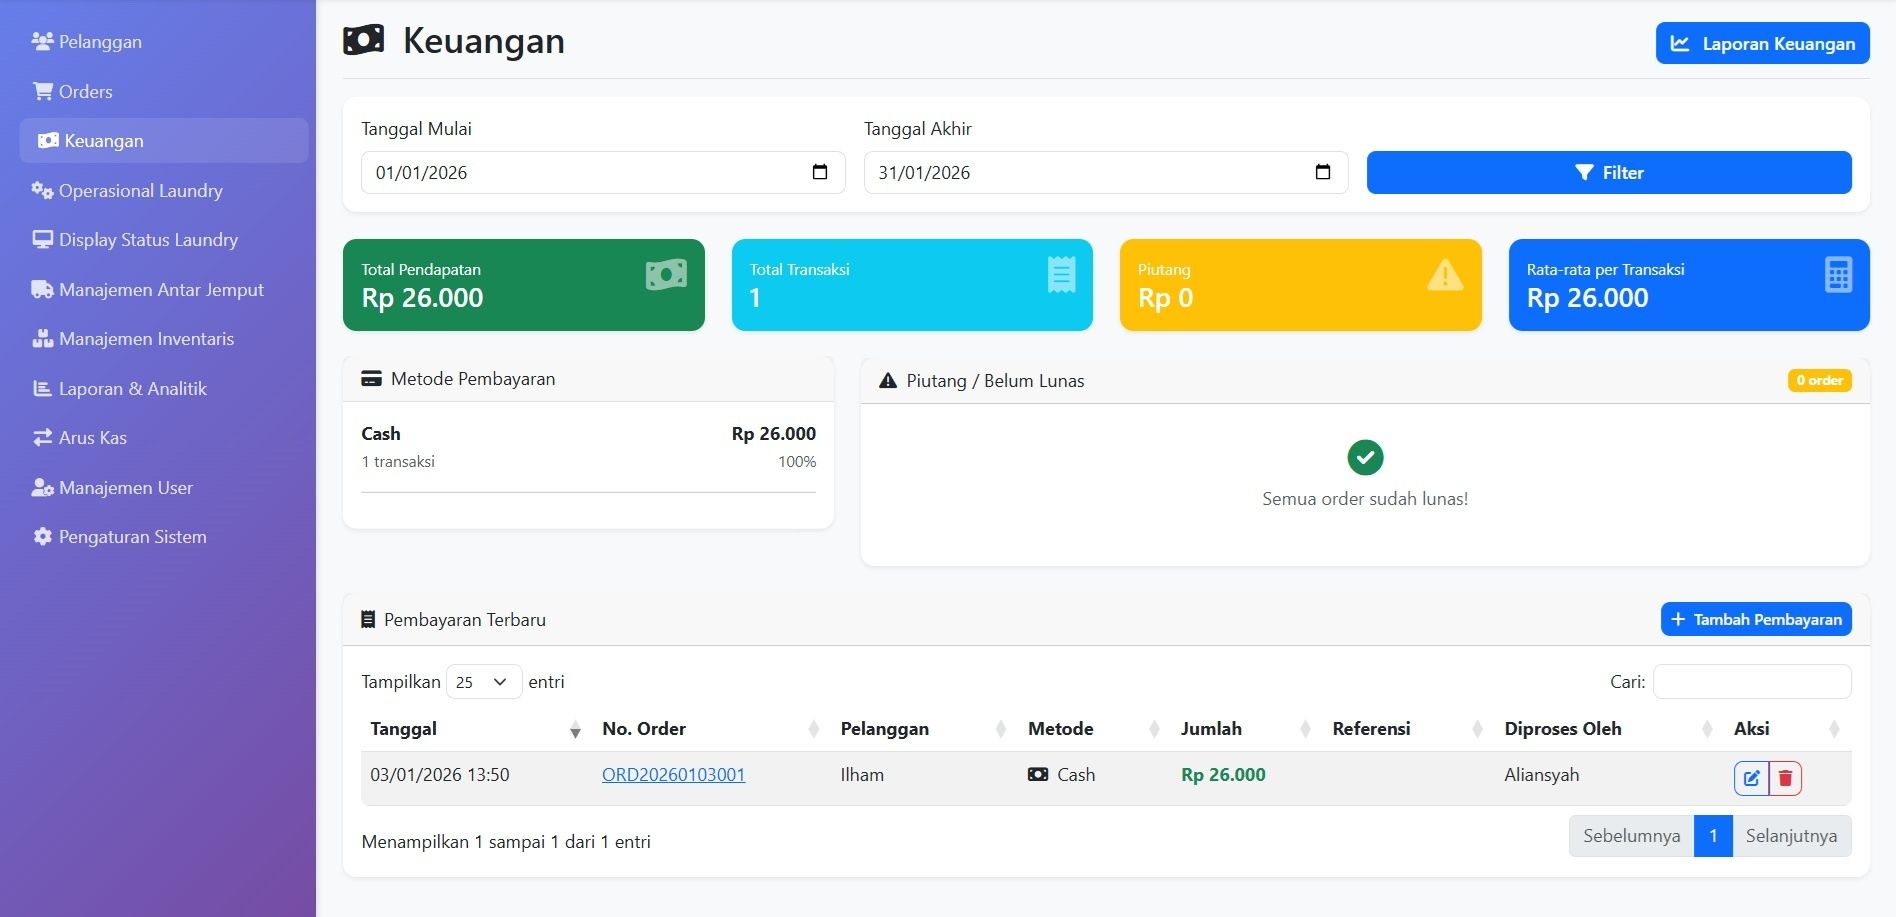Screen dimensions: 1896x917
Task: Sort table by Metode column arrows
Action: tap(1154, 730)
